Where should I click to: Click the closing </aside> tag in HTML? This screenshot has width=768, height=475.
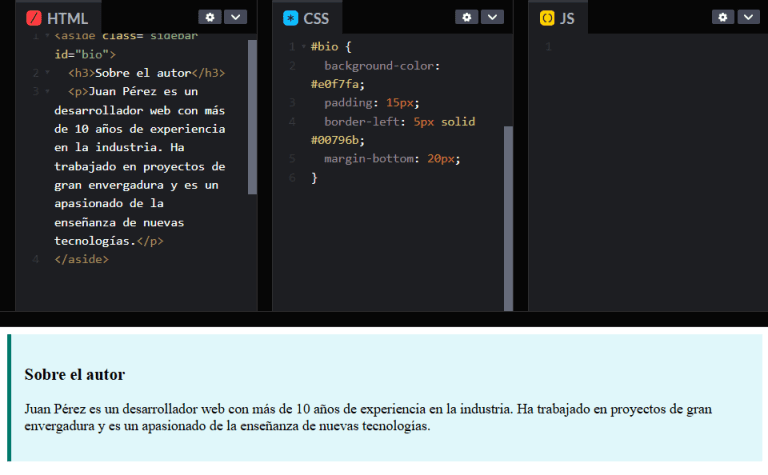(x=81, y=259)
